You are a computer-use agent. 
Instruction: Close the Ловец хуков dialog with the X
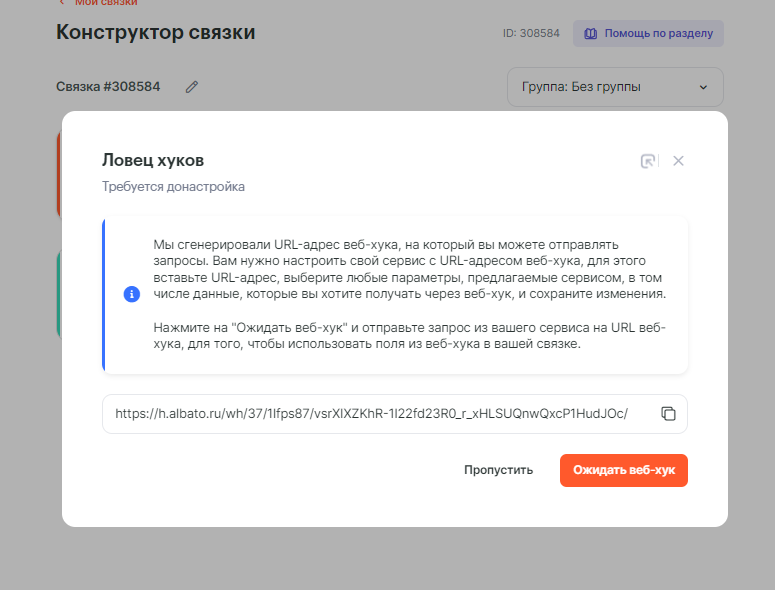pos(678,161)
